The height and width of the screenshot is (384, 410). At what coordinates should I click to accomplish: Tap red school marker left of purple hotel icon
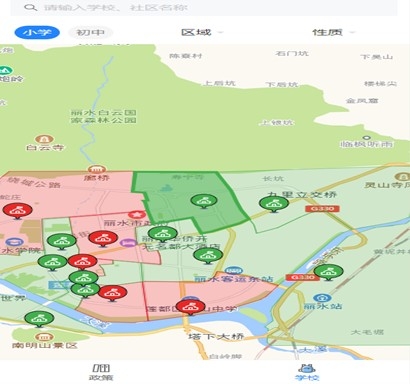tap(103, 239)
